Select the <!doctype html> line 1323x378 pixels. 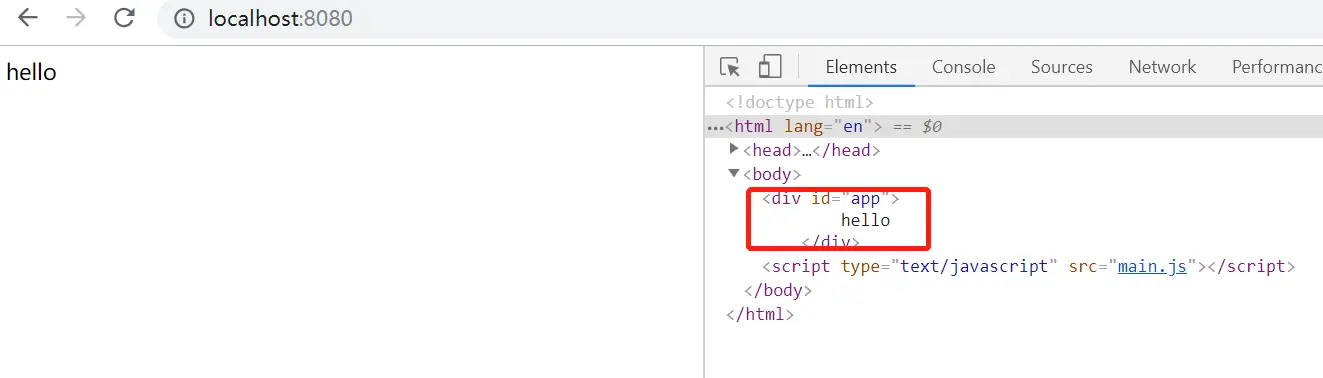pos(800,102)
